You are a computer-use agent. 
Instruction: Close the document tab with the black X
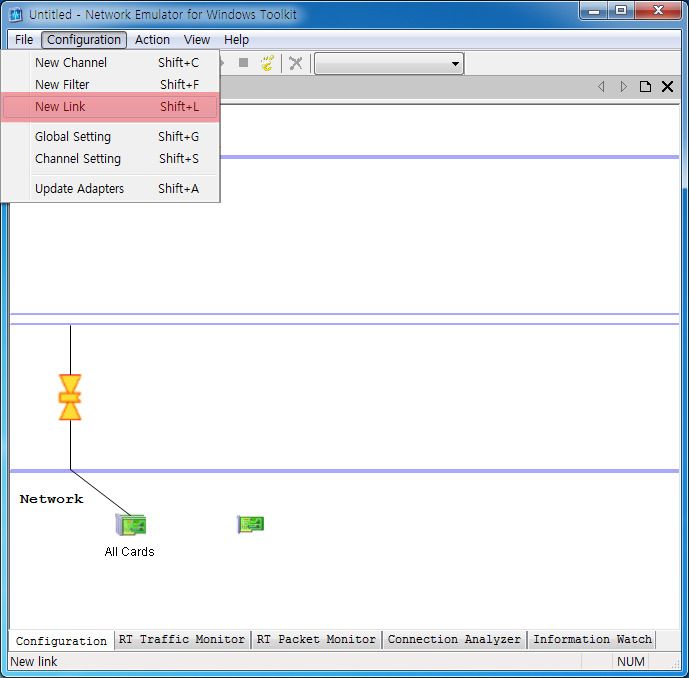667,87
